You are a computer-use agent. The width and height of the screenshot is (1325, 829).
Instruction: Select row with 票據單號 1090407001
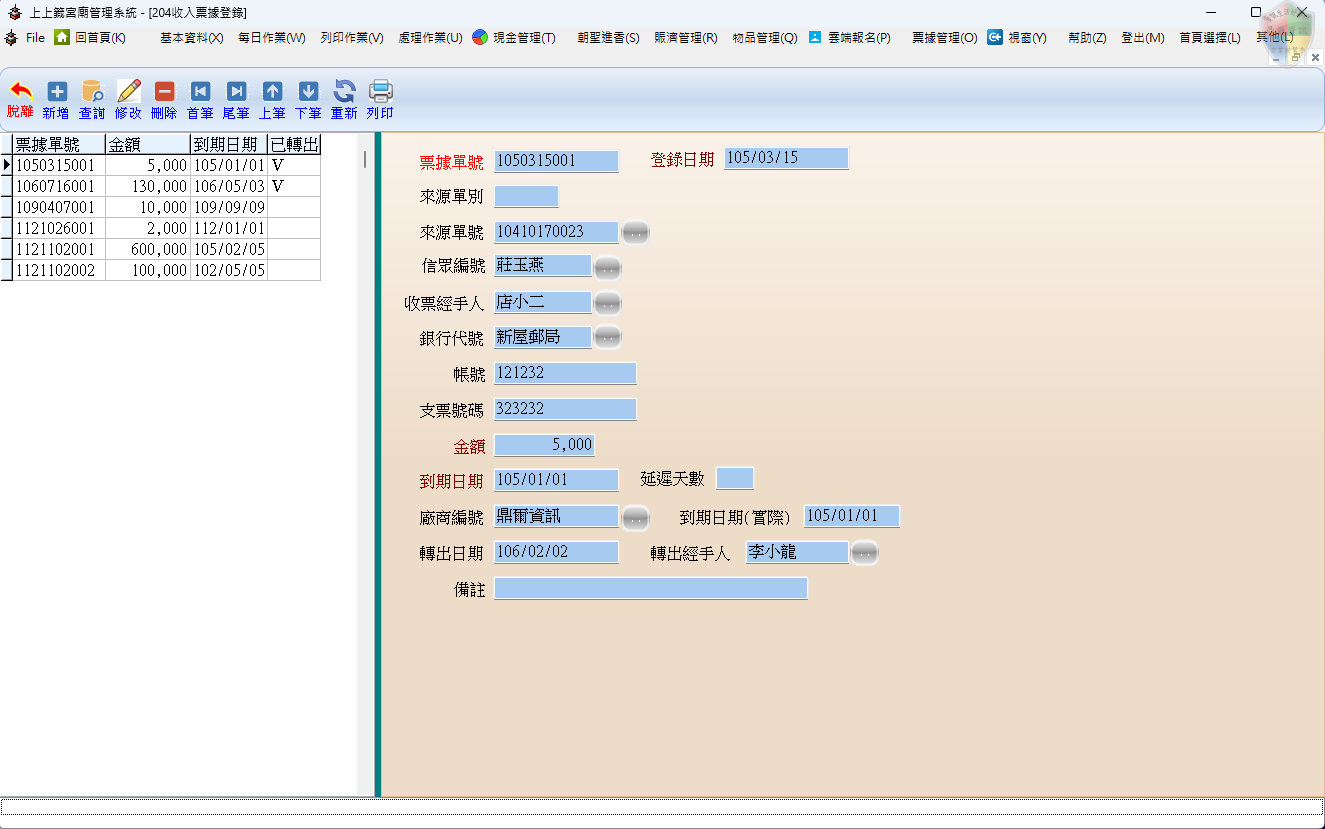pos(58,207)
